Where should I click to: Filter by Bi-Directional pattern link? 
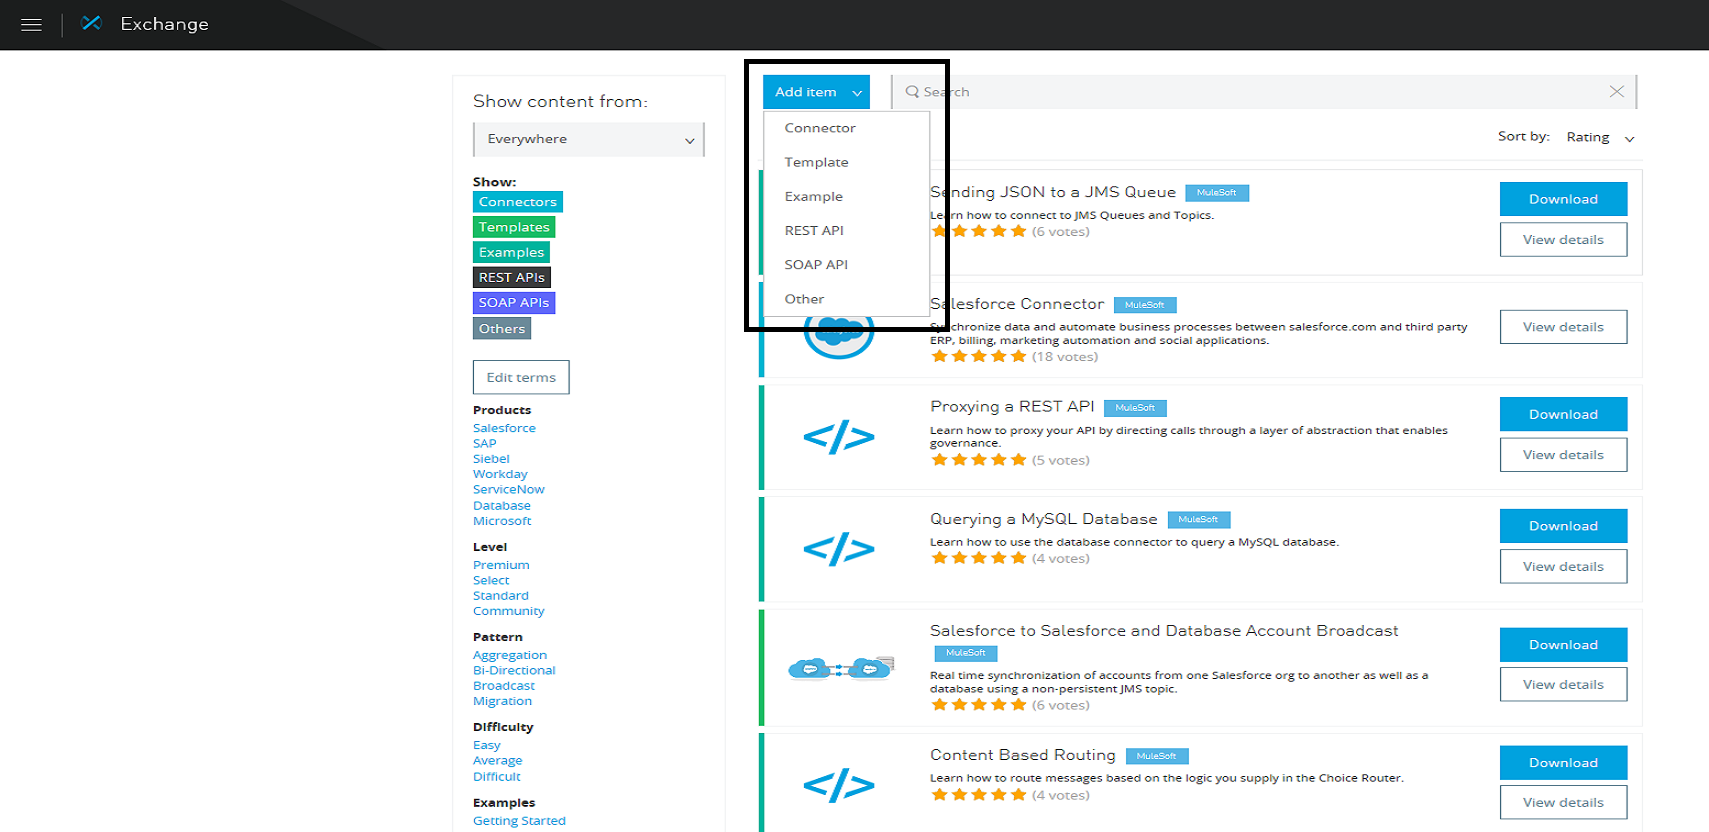tap(514, 670)
